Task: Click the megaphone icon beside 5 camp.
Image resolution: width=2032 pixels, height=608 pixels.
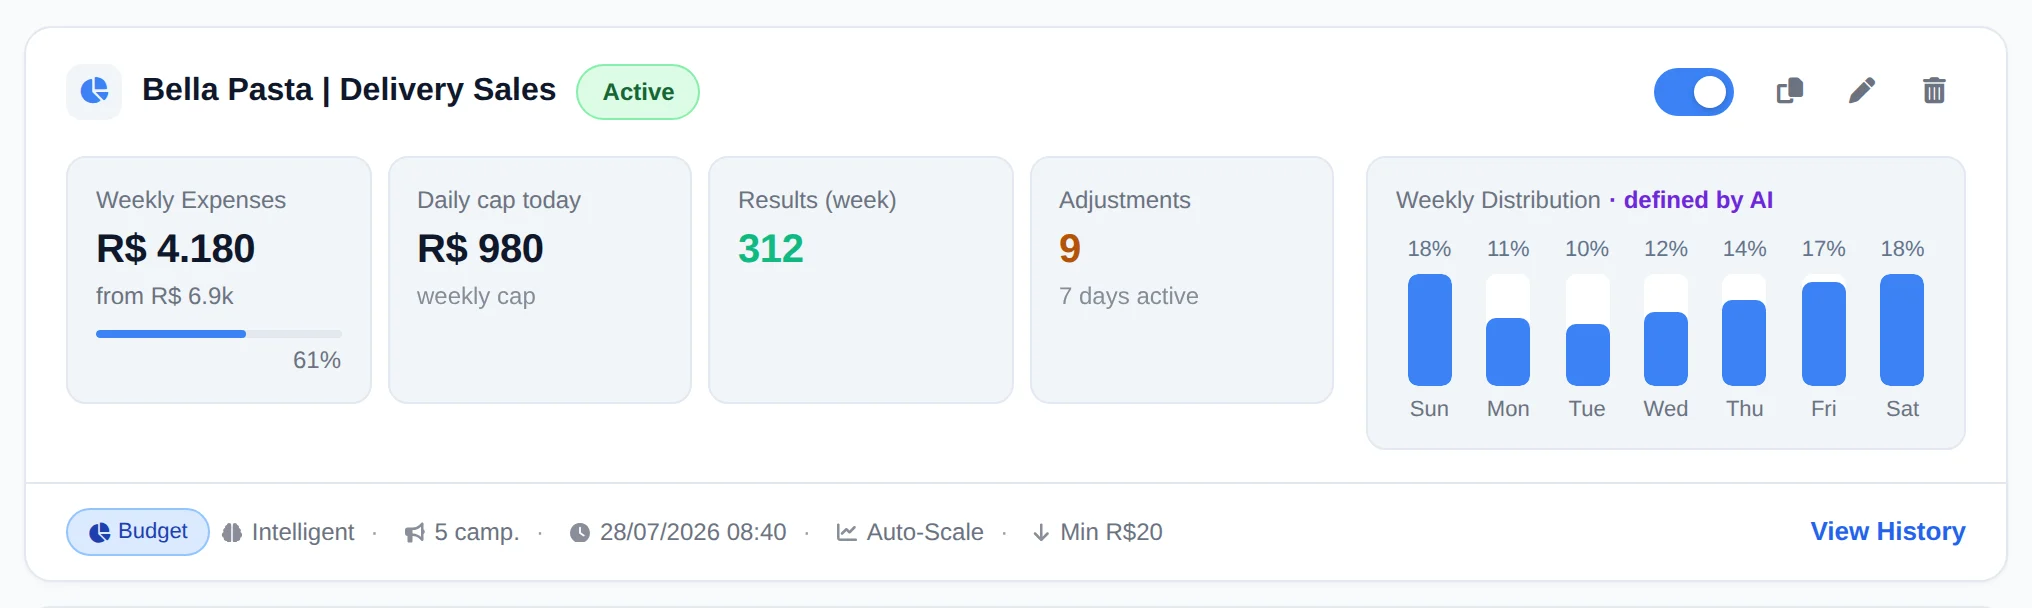Action: 414,533
